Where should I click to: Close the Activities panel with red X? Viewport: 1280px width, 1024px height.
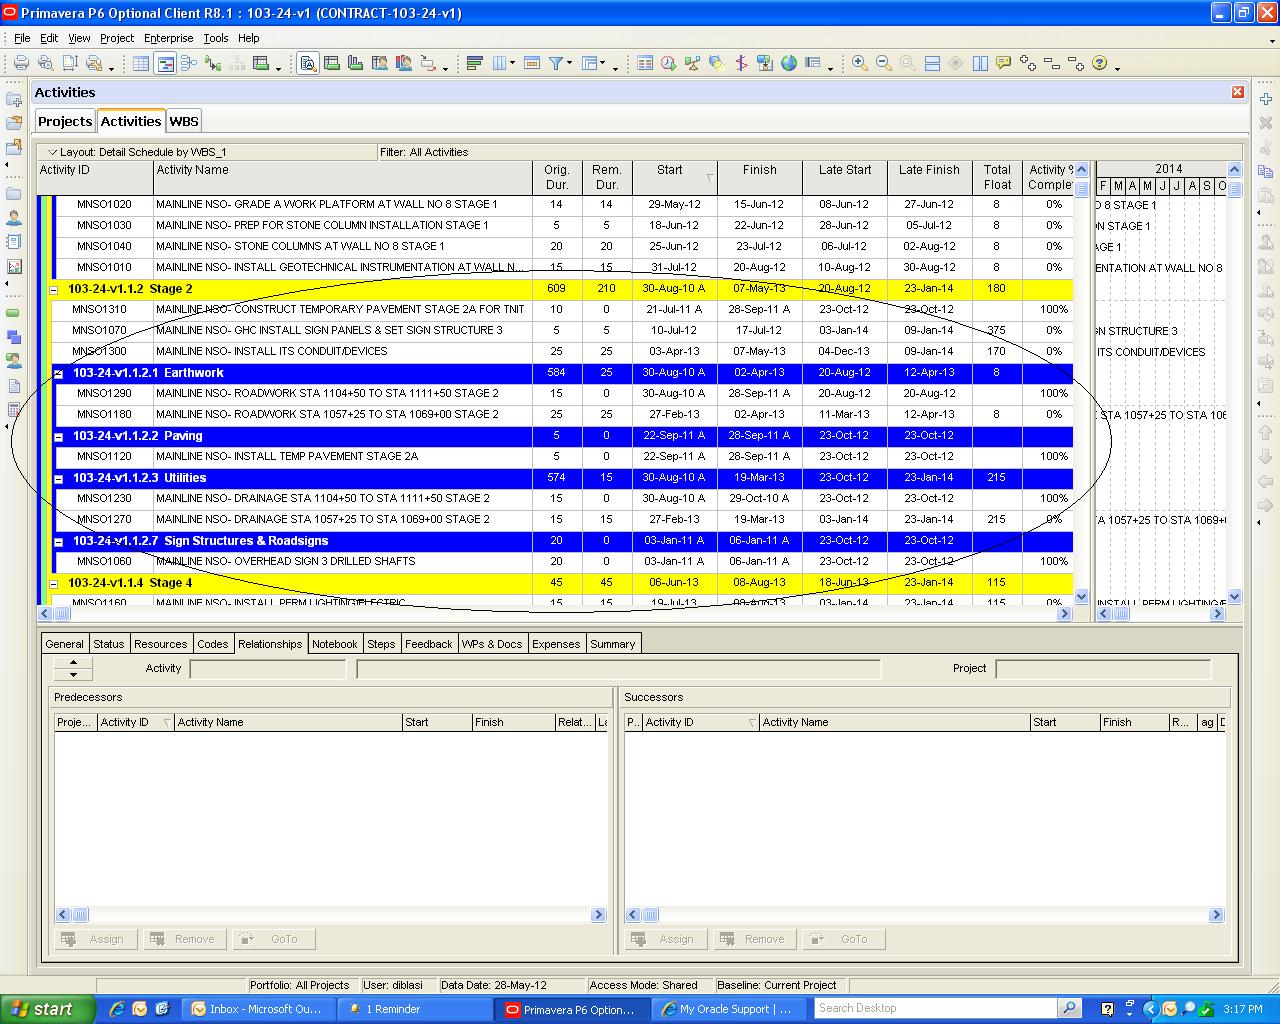pos(1238,92)
